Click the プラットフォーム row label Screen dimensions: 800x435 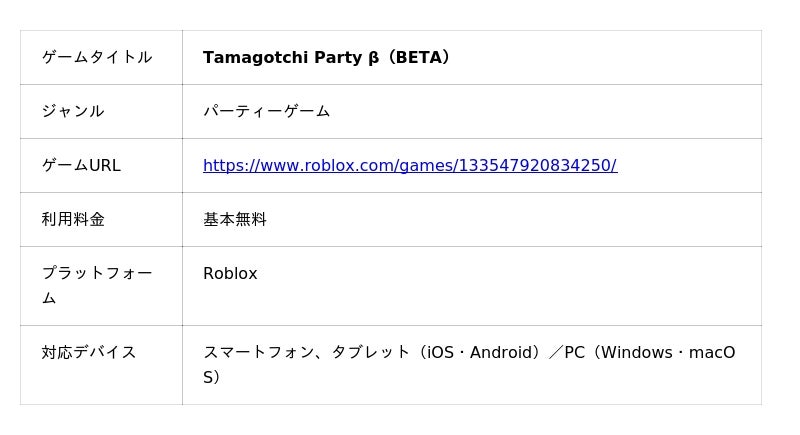tap(97, 274)
